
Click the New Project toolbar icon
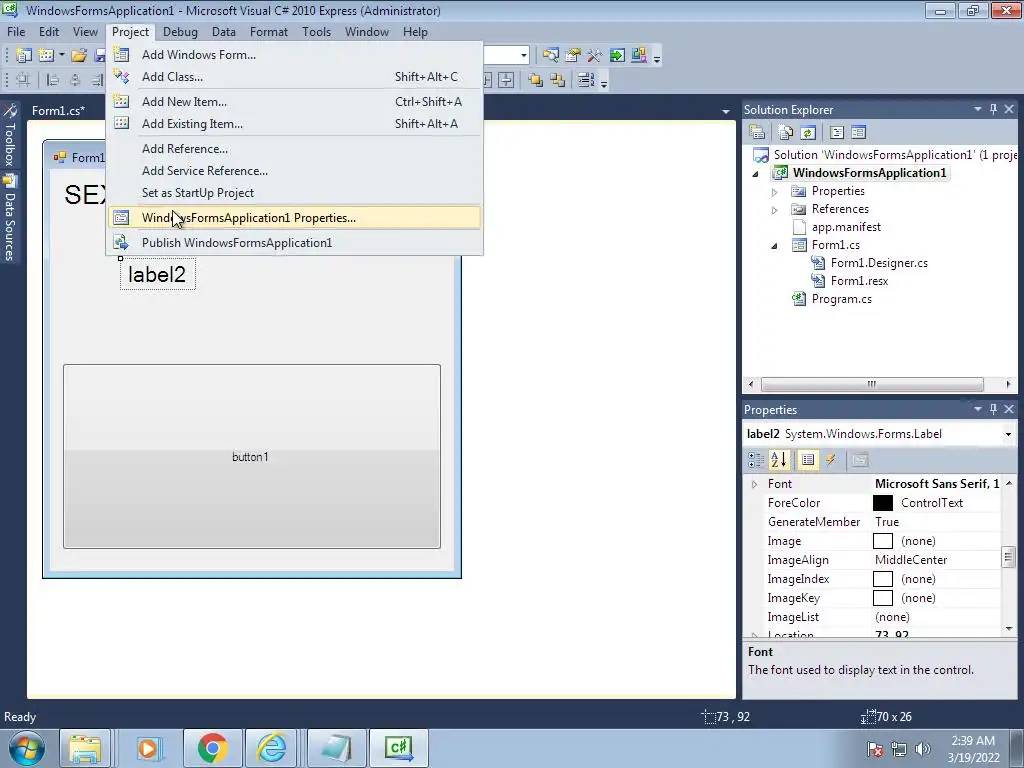[24, 56]
